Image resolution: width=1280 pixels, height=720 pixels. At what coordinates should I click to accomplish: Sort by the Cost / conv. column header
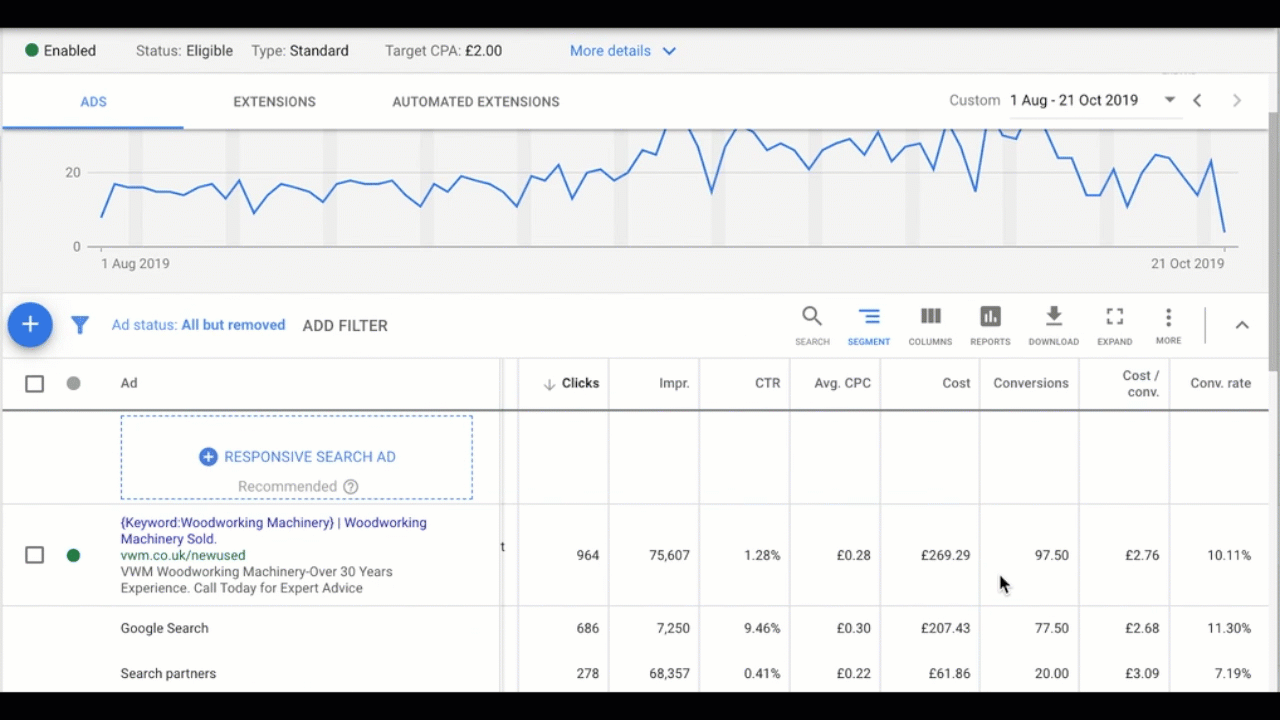(x=1141, y=384)
